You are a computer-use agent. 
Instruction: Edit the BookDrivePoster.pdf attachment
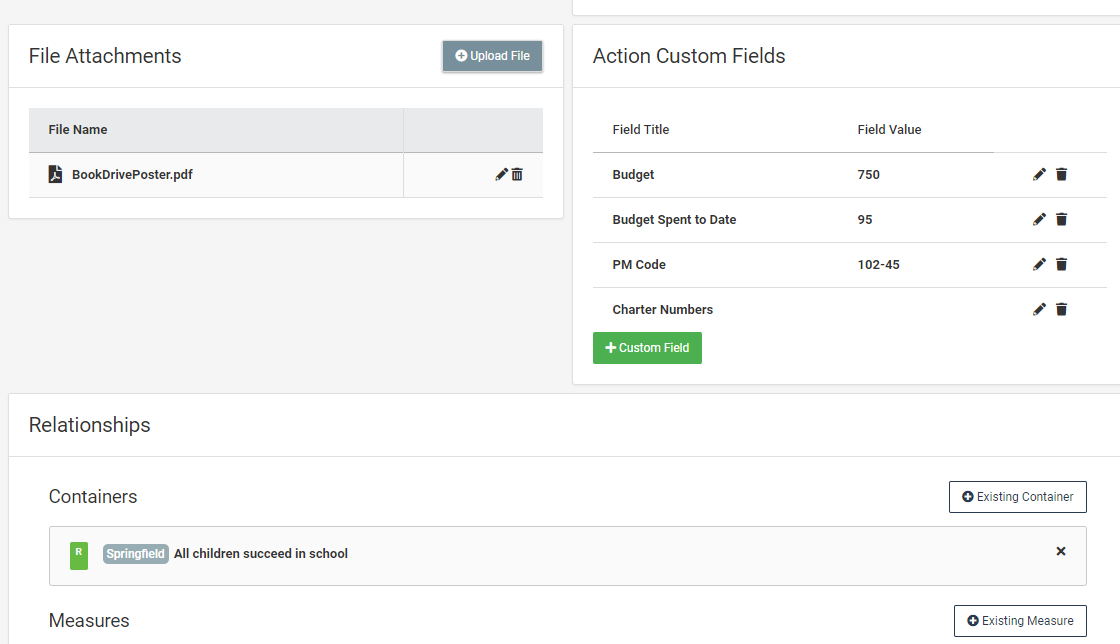pyautogui.click(x=501, y=175)
